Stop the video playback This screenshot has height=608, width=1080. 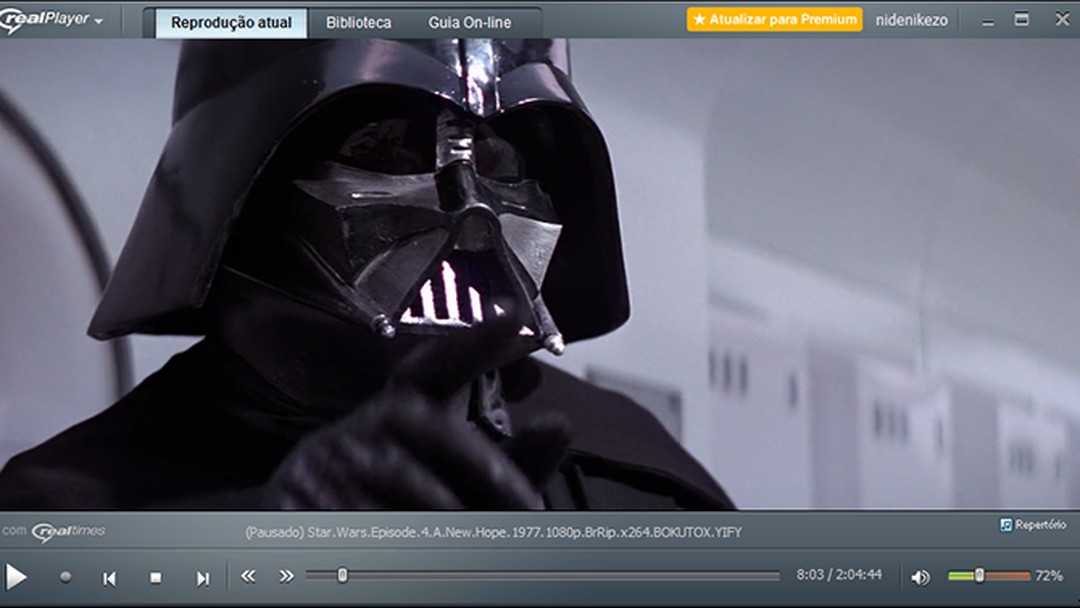pos(155,577)
